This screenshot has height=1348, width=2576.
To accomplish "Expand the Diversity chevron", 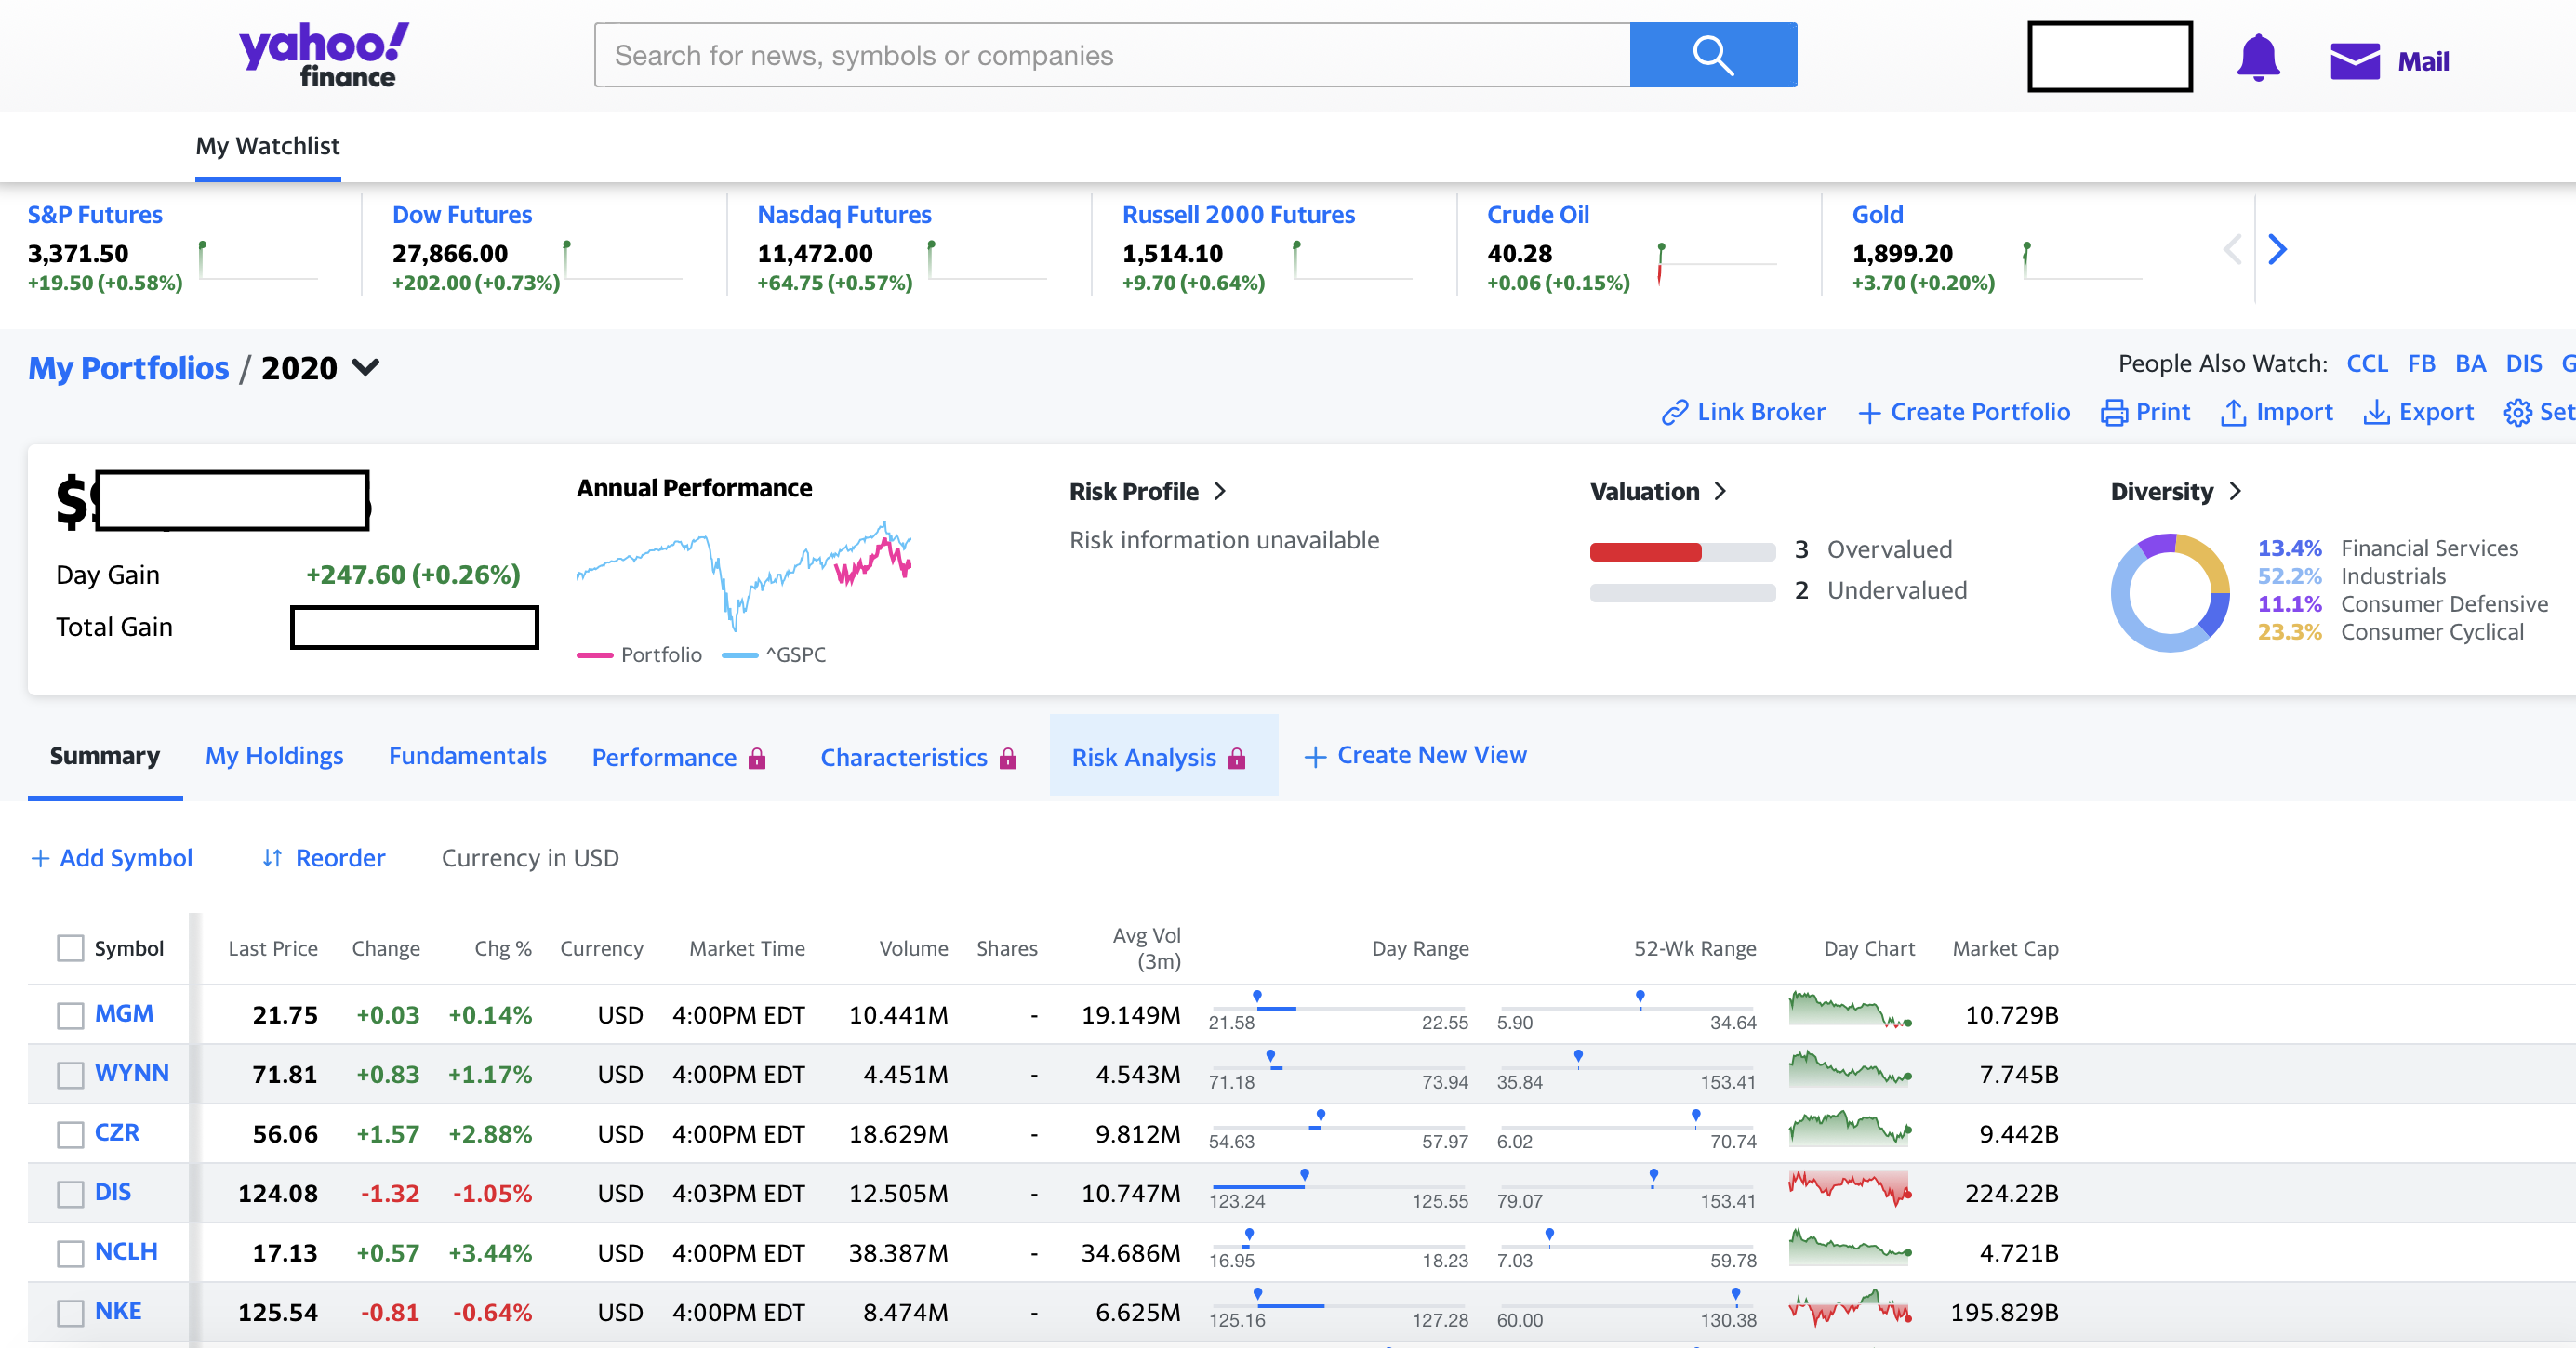I will click(2235, 491).
